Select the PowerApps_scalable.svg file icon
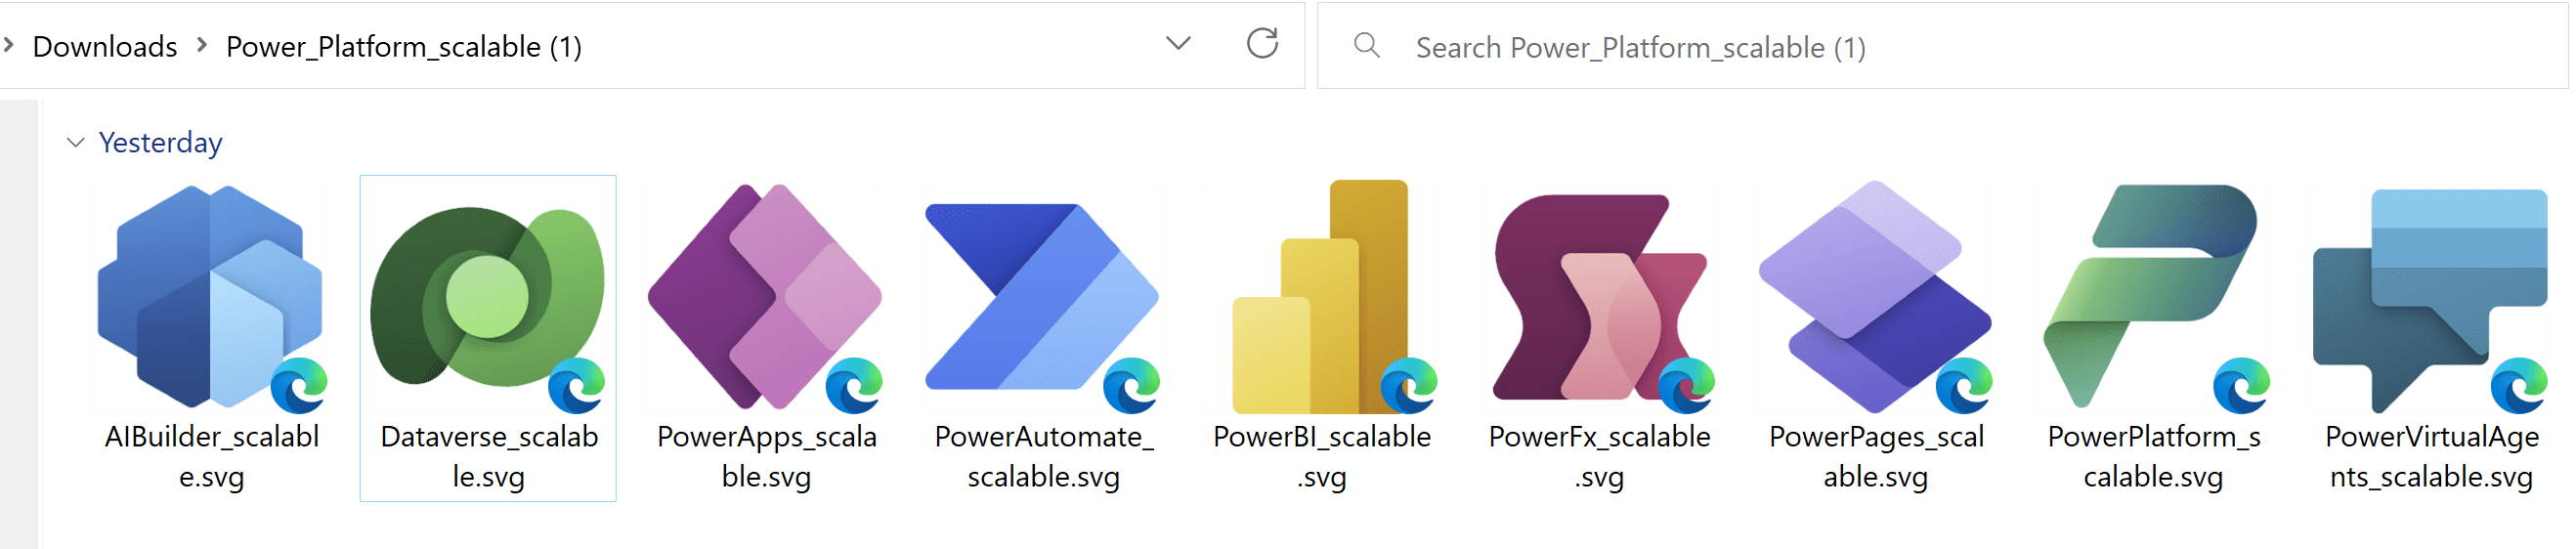The width and height of the screenshot is (2576, 549). pos(766,297)
